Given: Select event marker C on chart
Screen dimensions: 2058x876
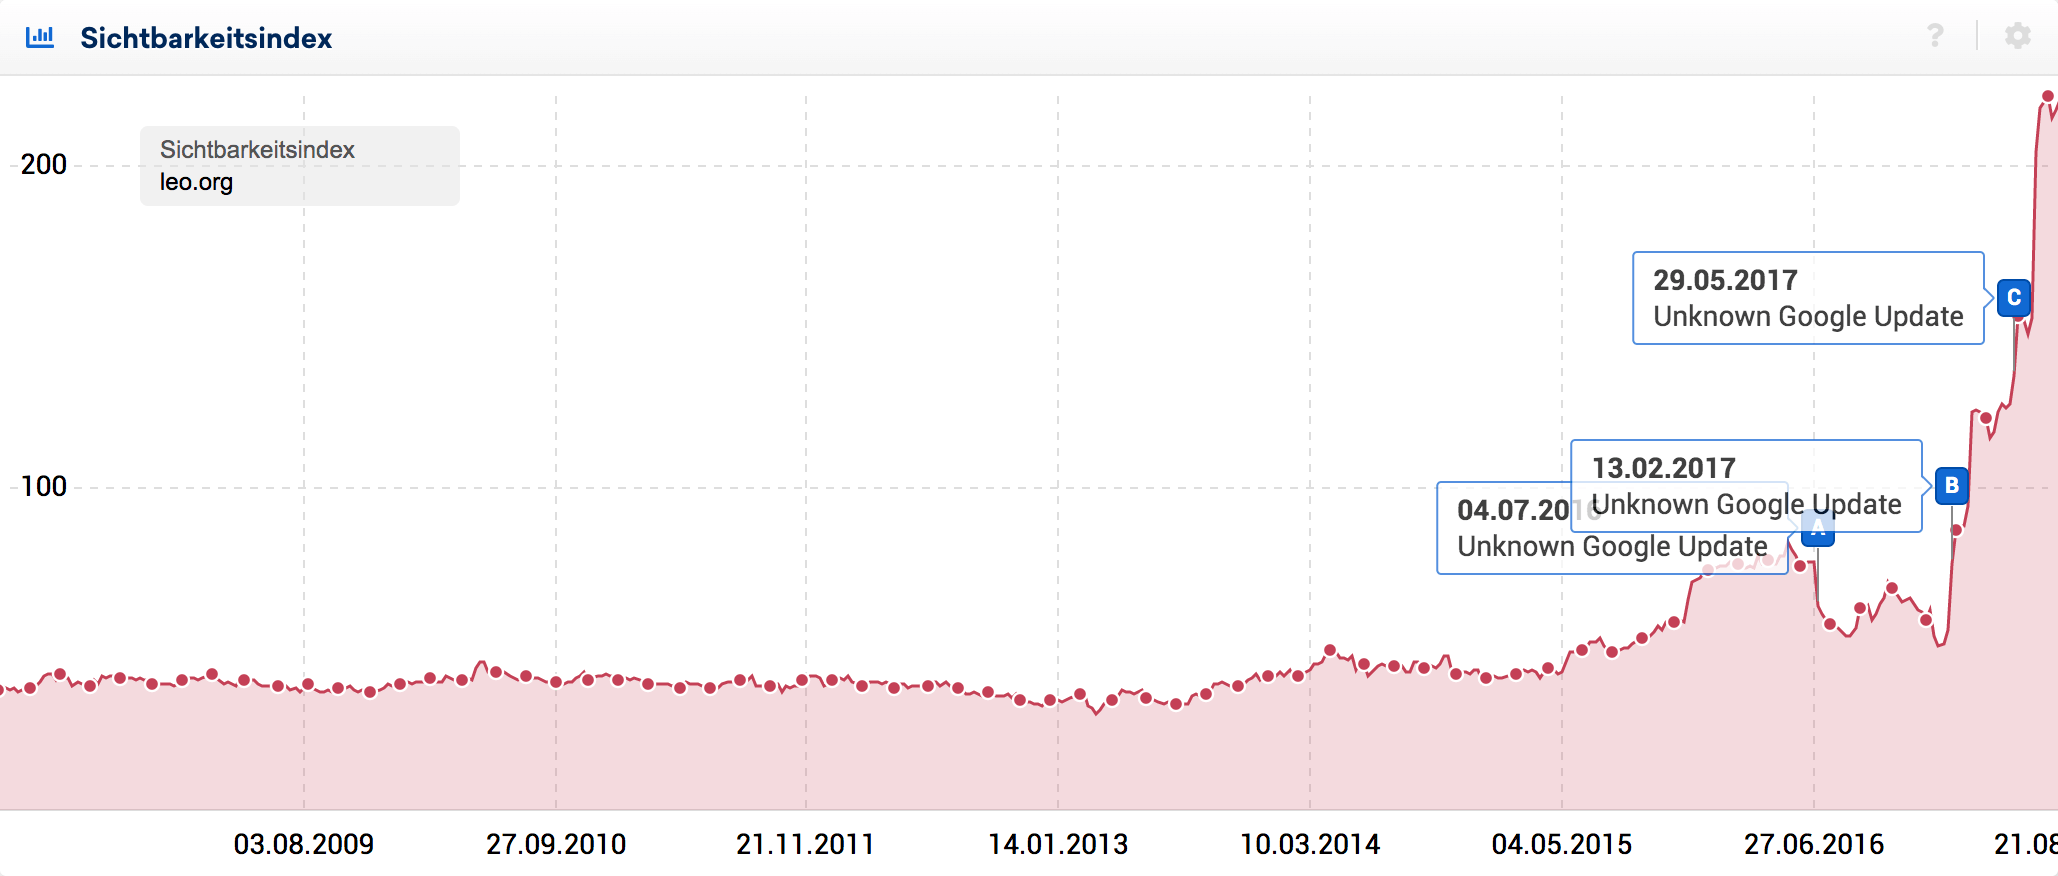Looking at the screenshot, I should (2014, 297).
